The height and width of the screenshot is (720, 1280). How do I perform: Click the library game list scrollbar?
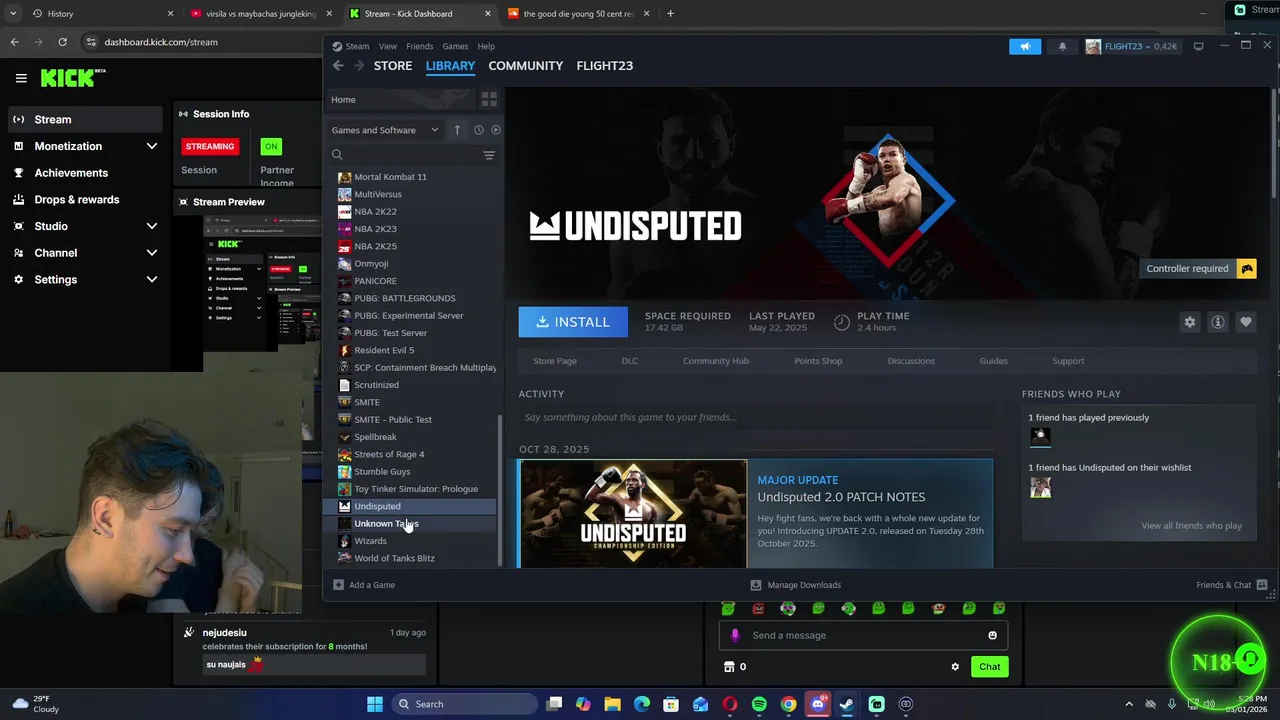[x=499, y=490]
